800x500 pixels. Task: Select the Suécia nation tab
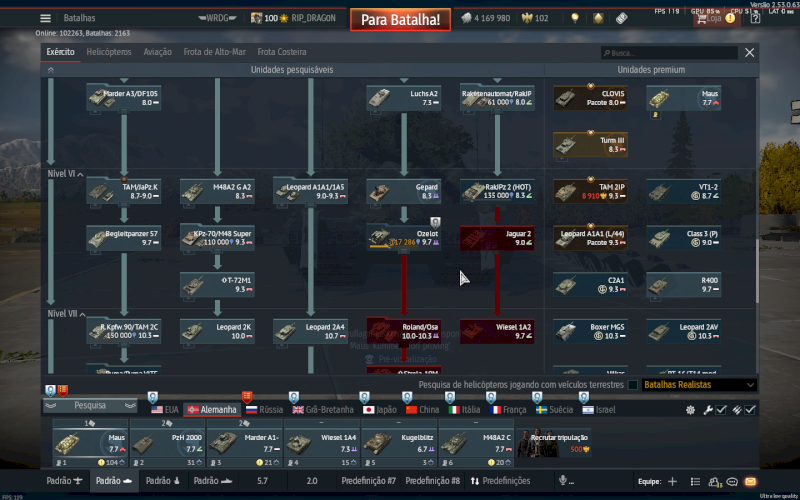pyautogui.click(x=554, y=410)
